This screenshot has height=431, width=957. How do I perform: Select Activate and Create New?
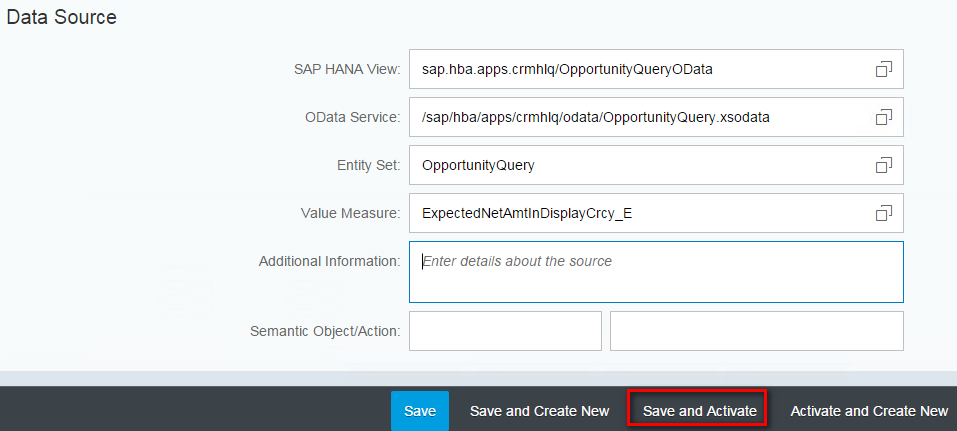869,411
